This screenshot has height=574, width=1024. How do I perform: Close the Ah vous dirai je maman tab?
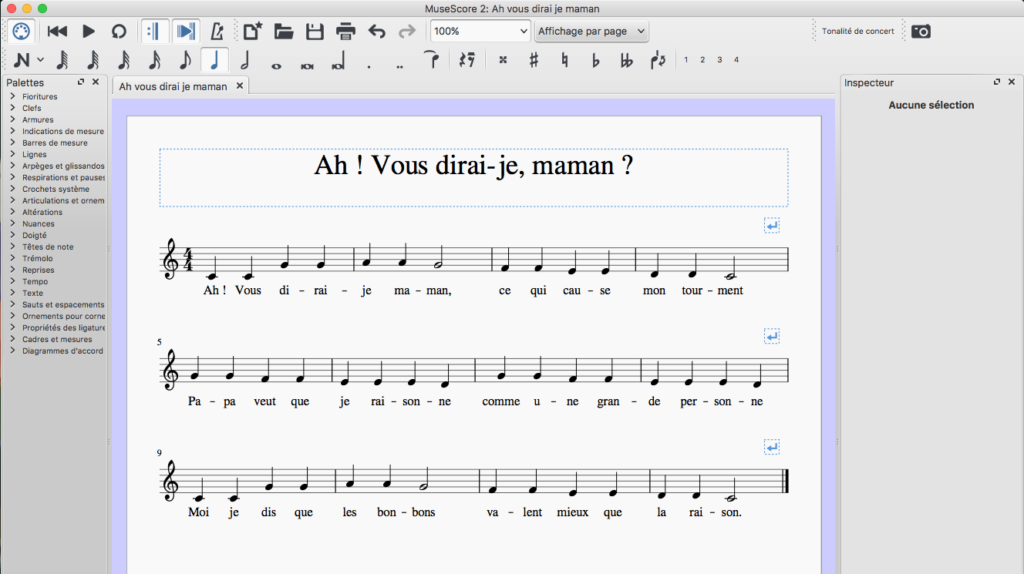[240, 86]
